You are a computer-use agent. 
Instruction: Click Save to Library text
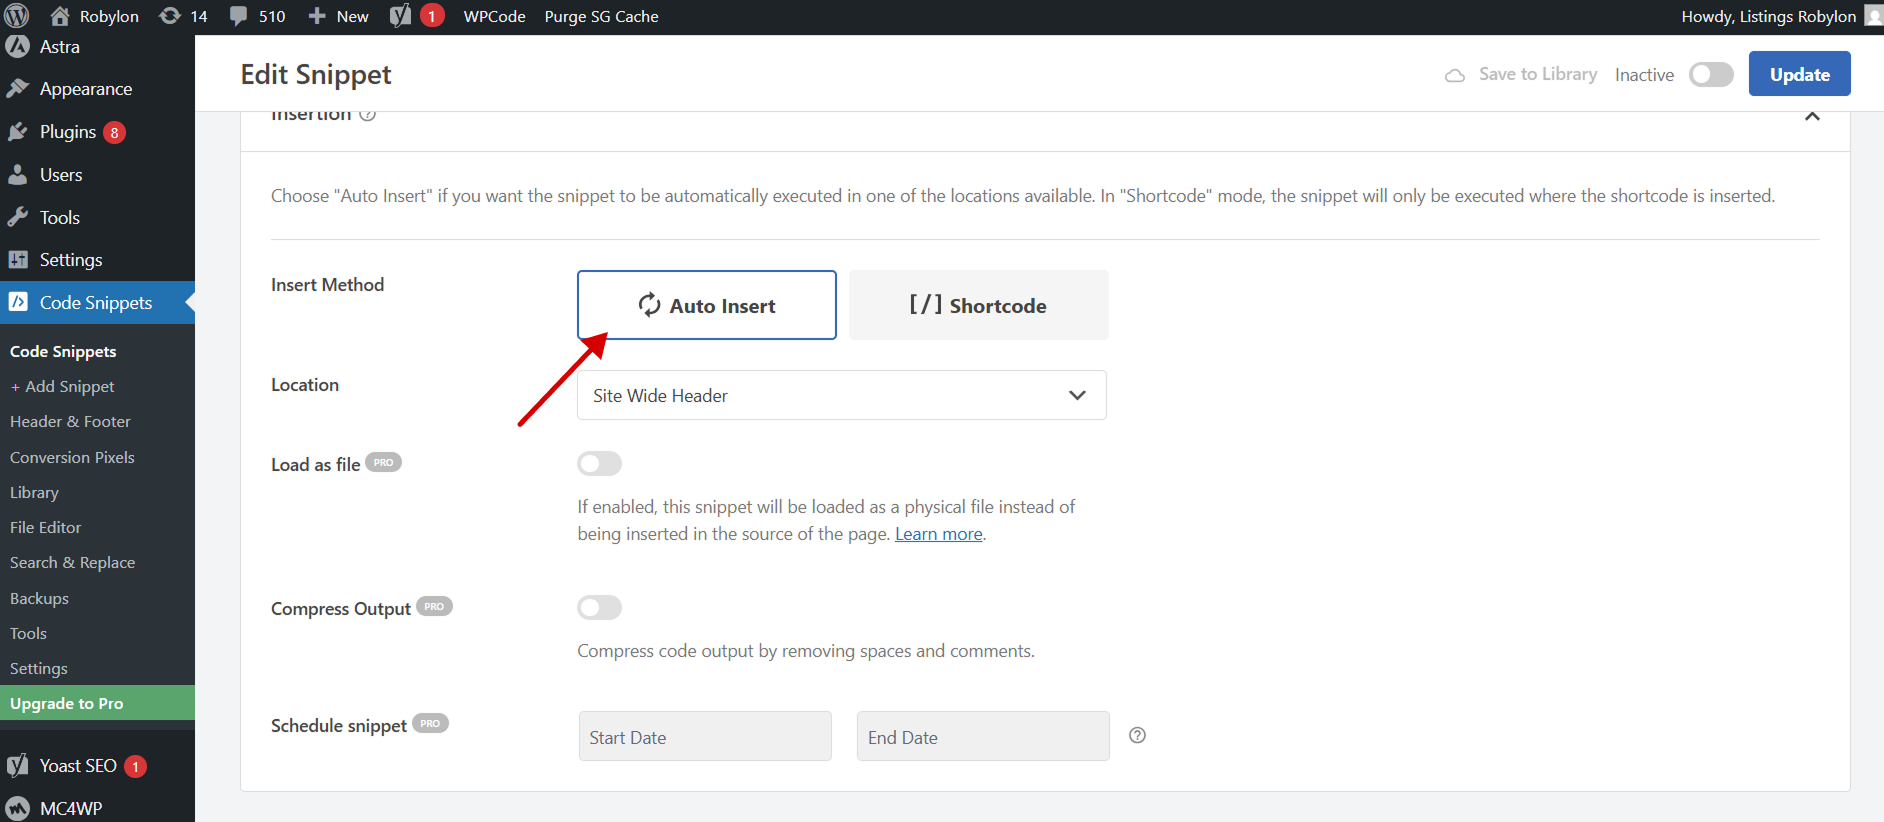click(x=1538, y=74)
